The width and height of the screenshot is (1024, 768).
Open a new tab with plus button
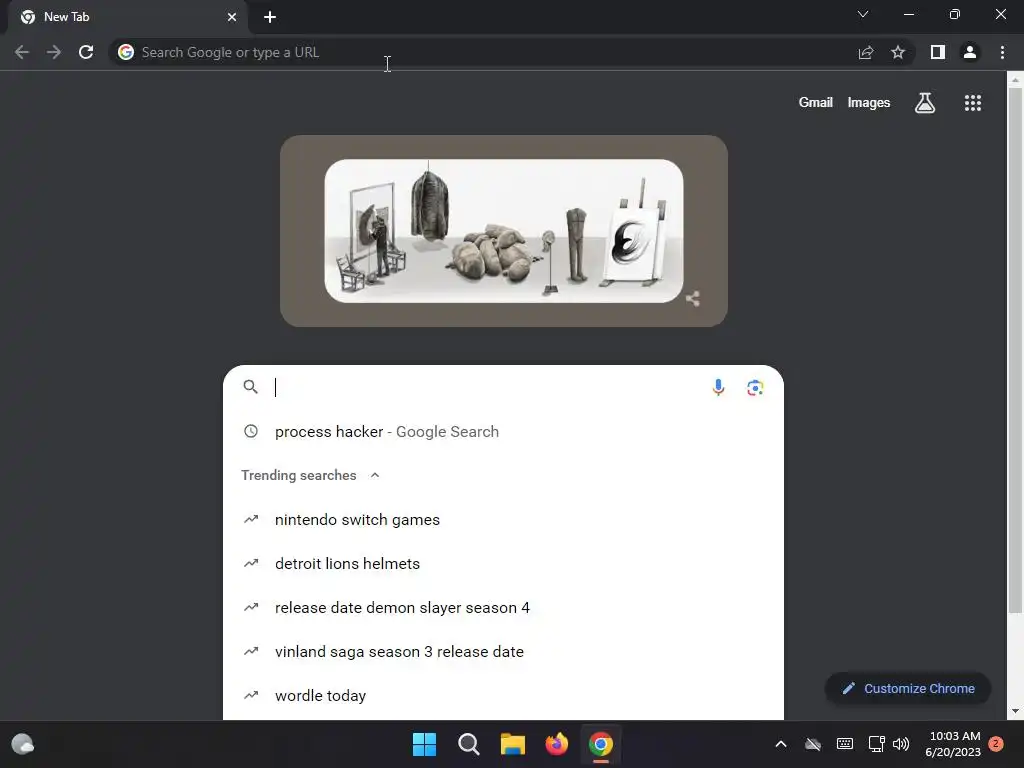[x=270, y=17]
